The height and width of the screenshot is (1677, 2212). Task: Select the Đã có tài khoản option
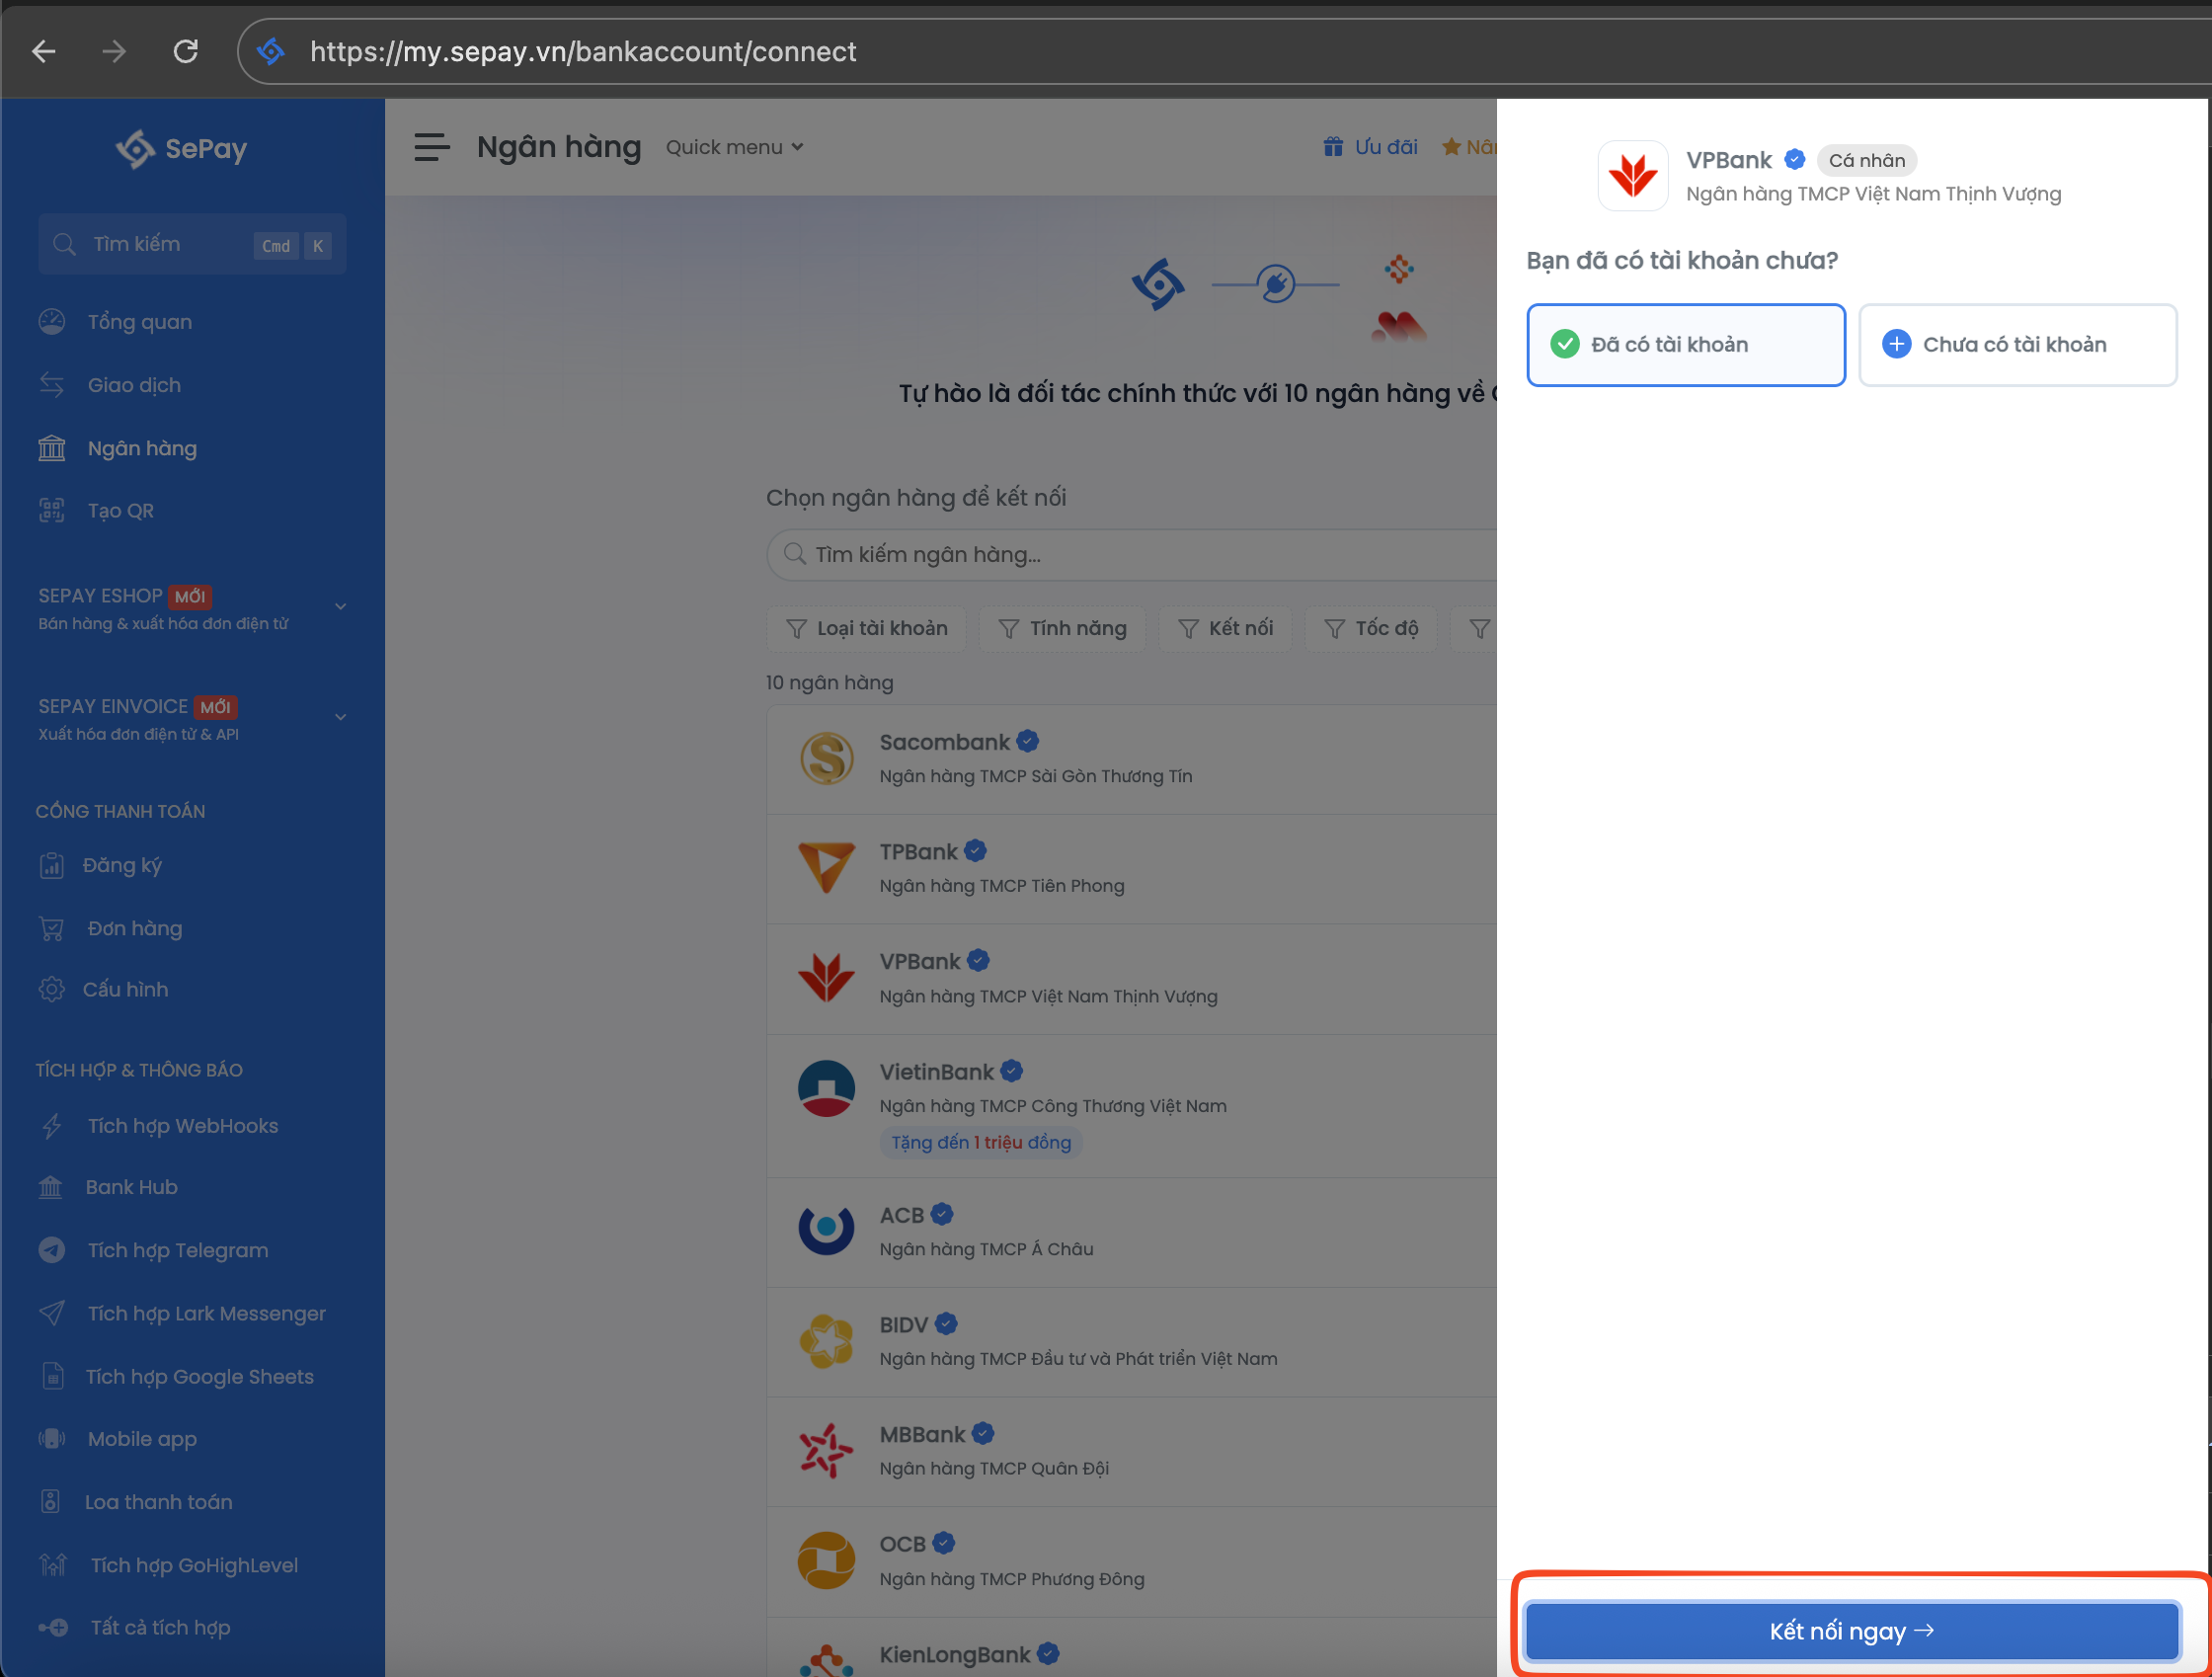click(x=1685, y=344)
